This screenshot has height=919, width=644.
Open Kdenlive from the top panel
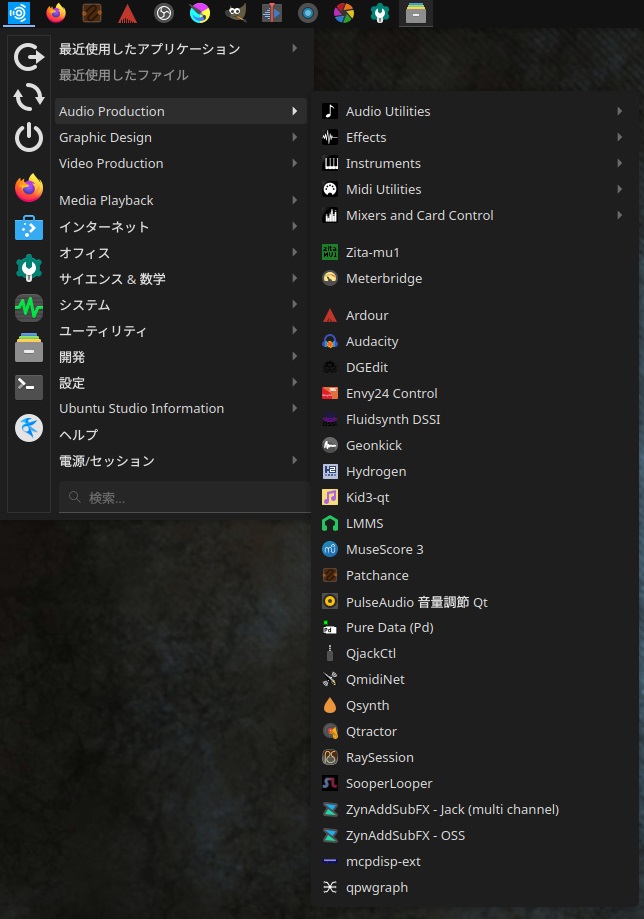pos(271,13)
